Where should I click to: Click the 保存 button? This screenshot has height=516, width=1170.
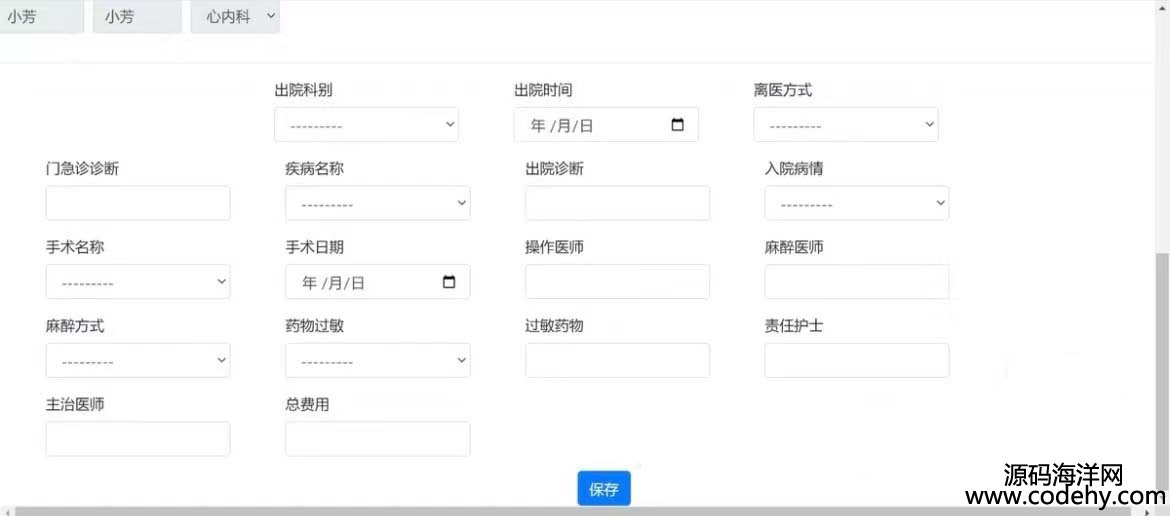pos(604,489)
